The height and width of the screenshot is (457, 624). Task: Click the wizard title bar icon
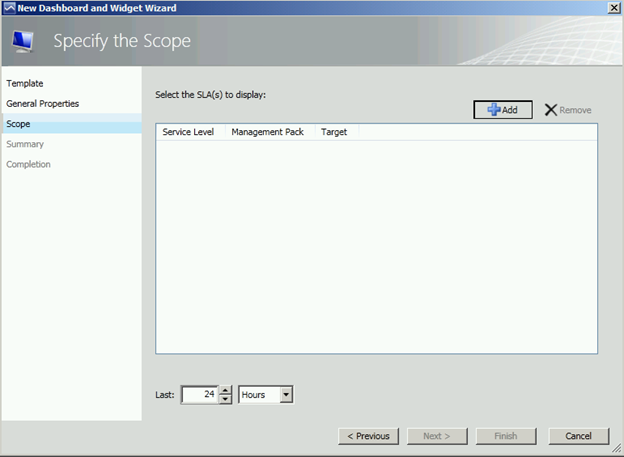click(9, 8)
